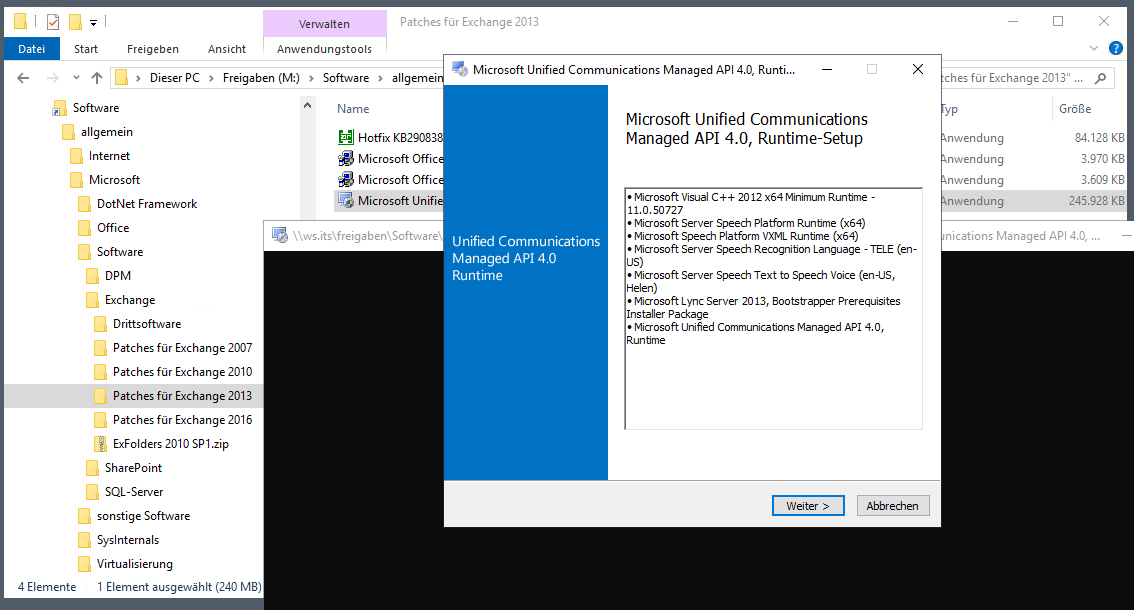The height and width of the screenshot is (610, 1134).
Task: Select the Office folder in the tree
Action: tap(113, 228)
